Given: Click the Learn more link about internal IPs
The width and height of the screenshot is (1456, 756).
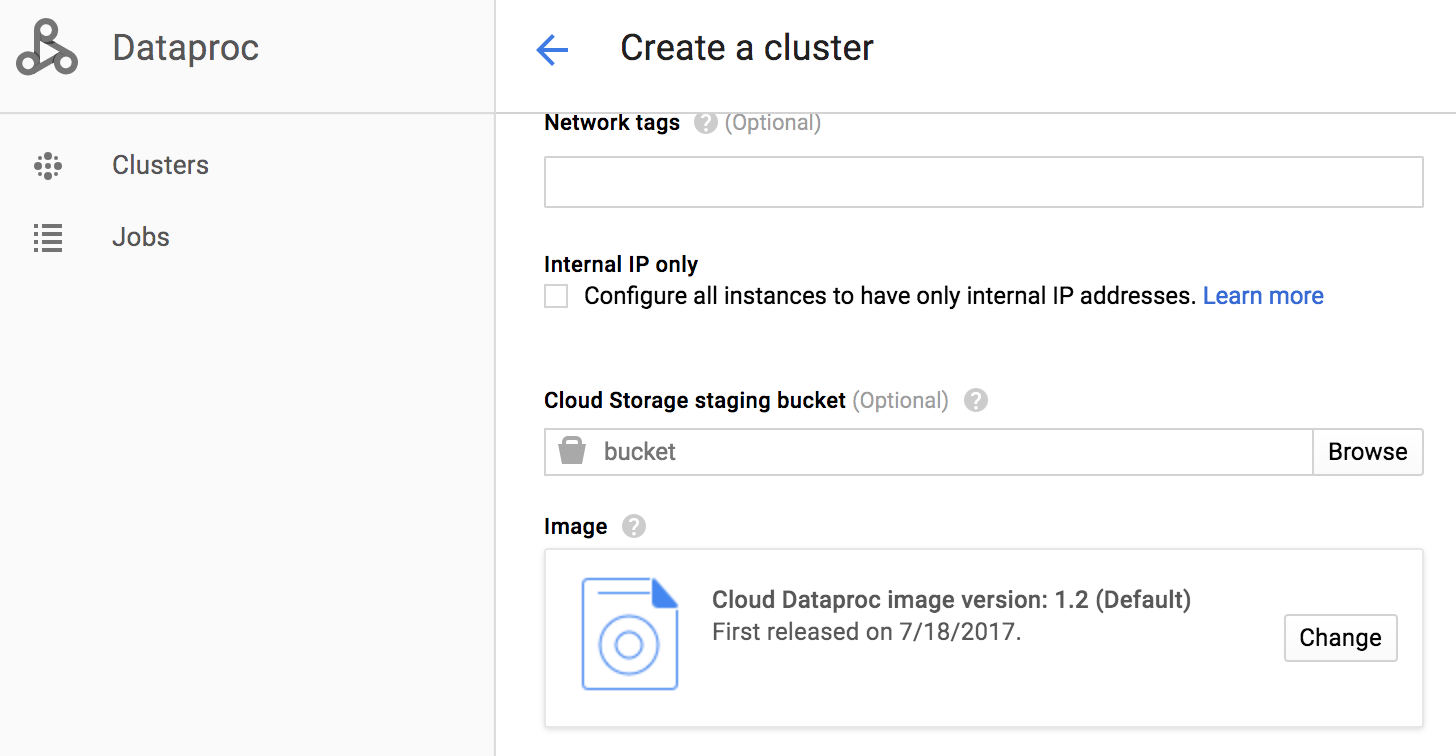Looking at the screenshot, I should click(1263, 295).
